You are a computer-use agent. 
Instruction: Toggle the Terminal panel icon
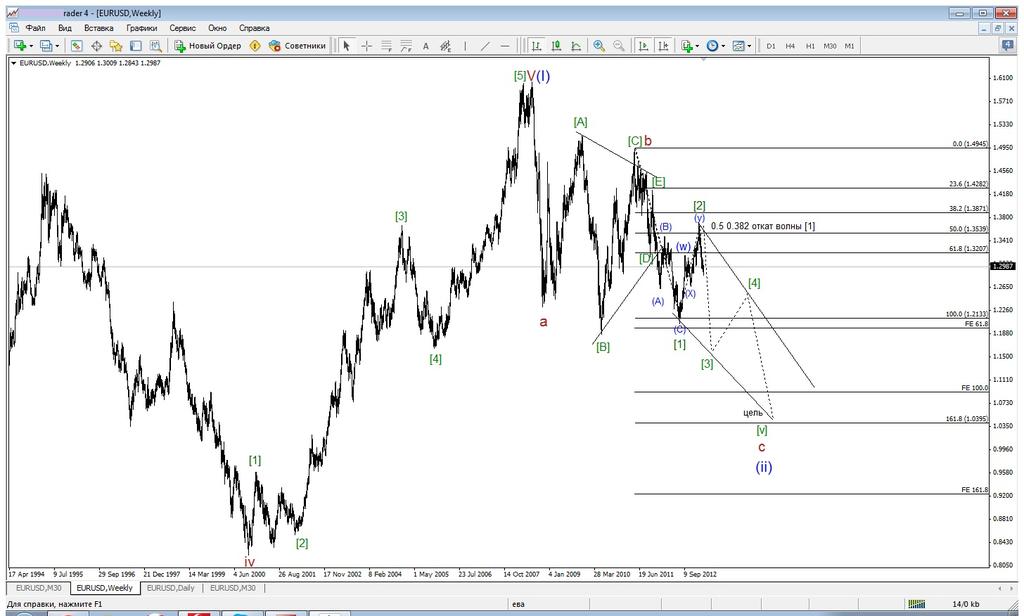[136, 46]
